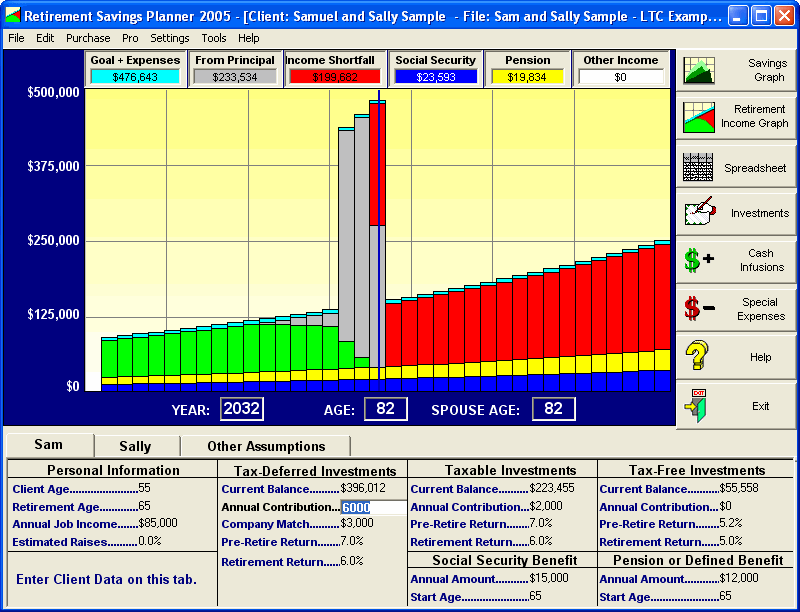Image resolution: width=800 pixels, height=612 pixels.
Task: Select Tax-Deferred Retirement Return 6.0%
Action: (x=352, y=561)
